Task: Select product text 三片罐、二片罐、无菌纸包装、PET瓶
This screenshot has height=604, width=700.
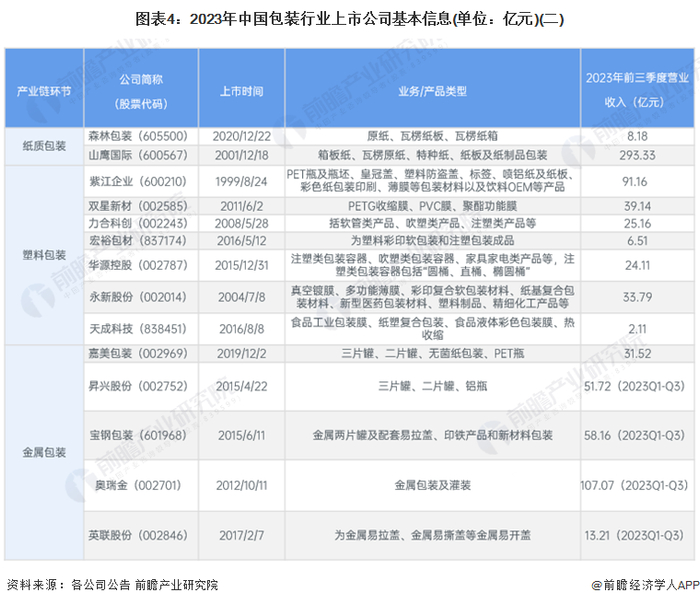Action: click(432, 354)
